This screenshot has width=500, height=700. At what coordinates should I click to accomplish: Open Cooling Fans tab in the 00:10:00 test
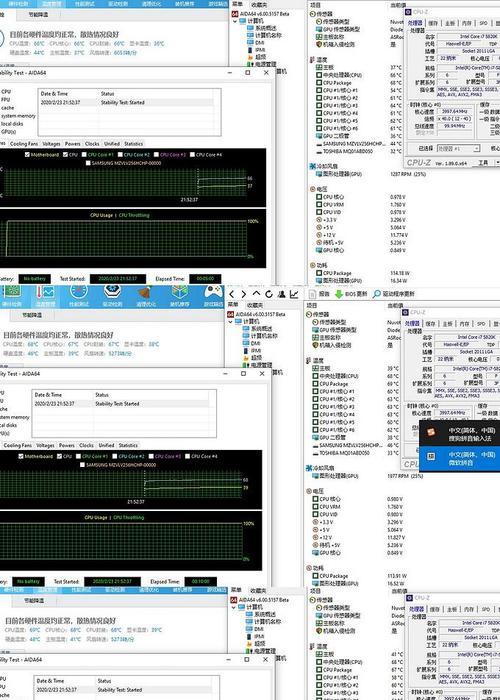coord(18,445)
